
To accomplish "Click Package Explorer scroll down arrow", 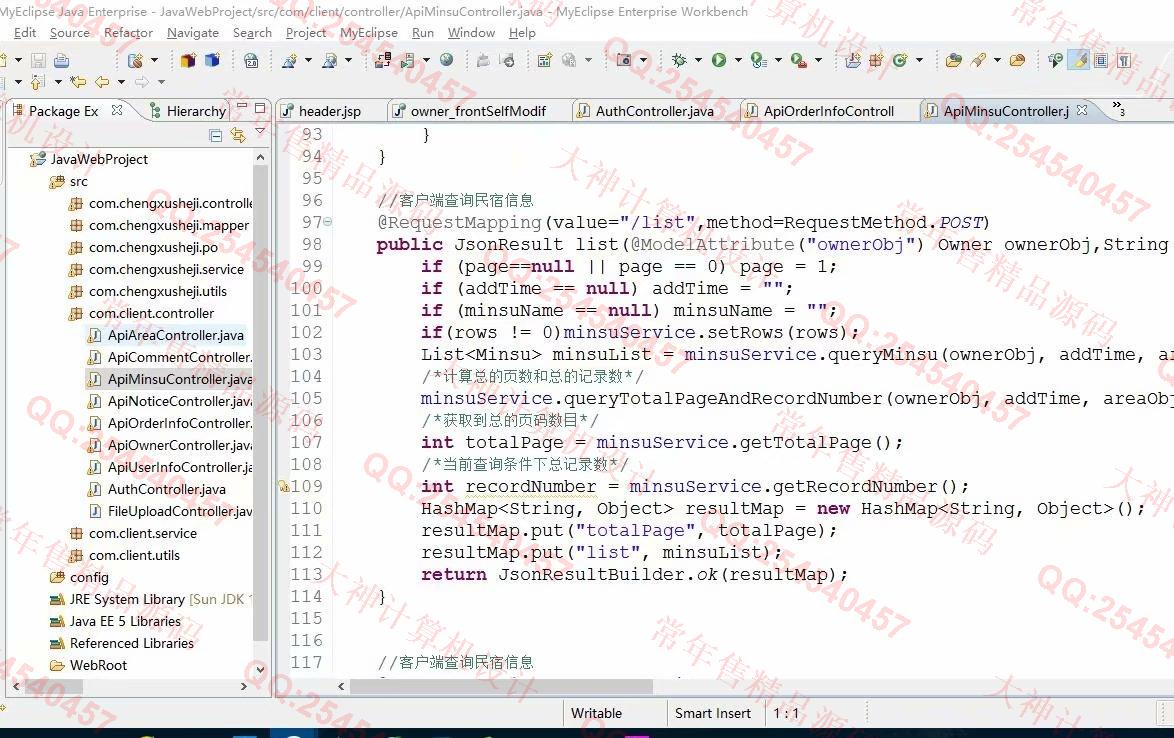I will tap(261, 669).
